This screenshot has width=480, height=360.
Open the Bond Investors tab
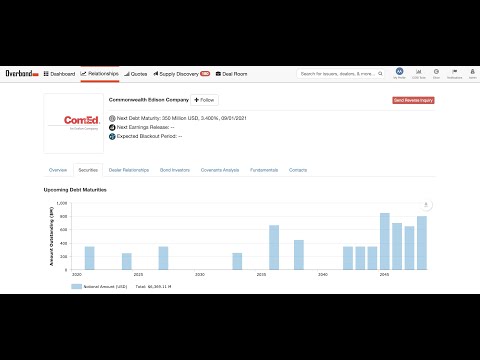coord(175,170)
